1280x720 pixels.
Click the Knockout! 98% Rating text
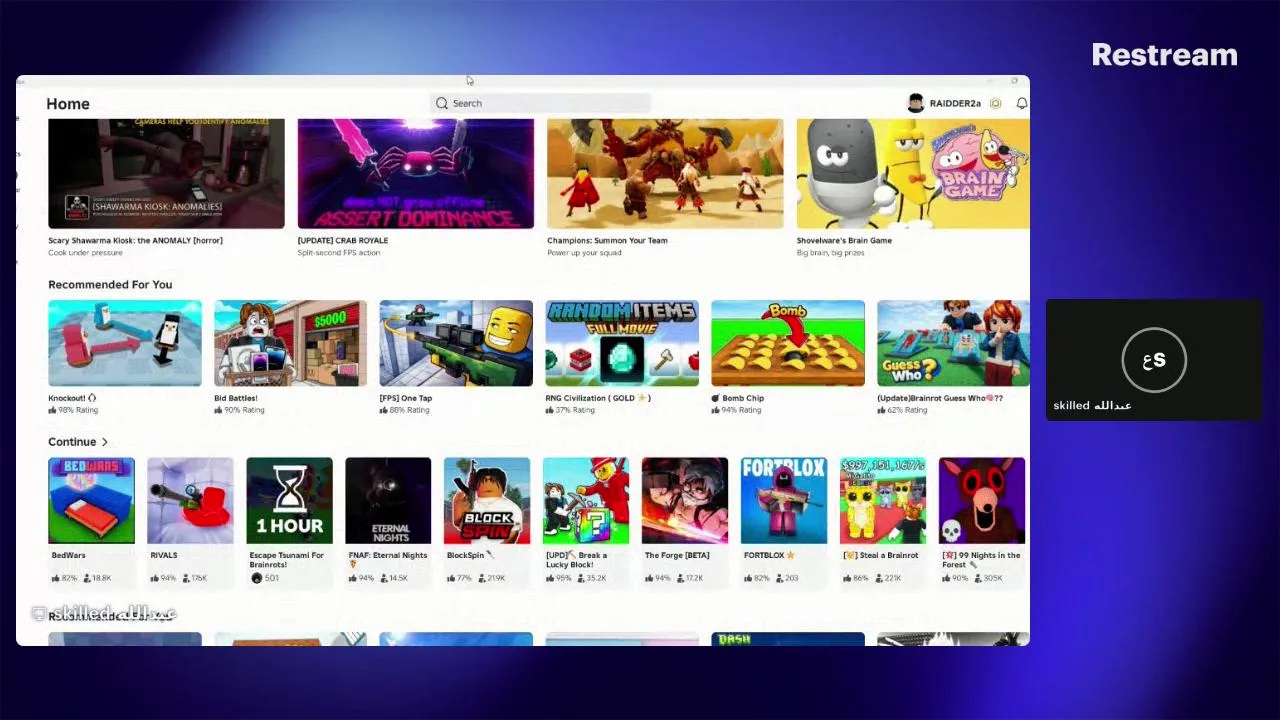(x=74, y=410)
